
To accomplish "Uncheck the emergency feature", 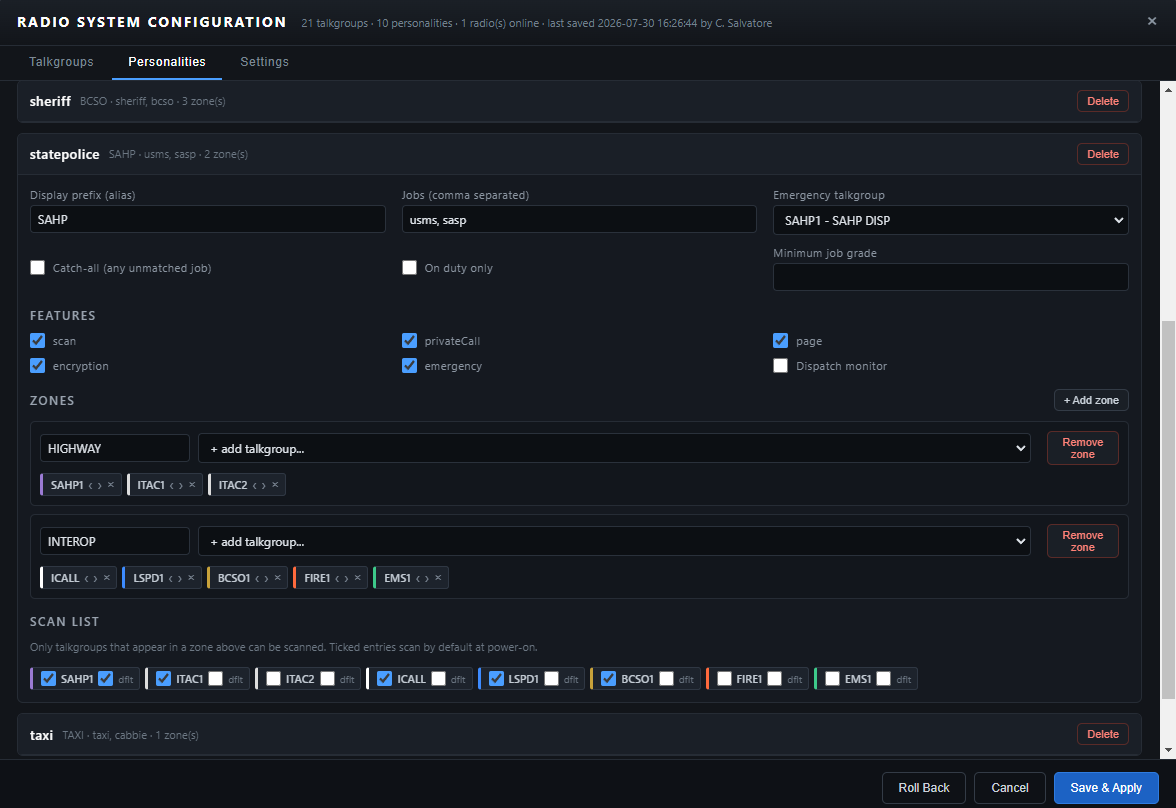I will (410, 365).
